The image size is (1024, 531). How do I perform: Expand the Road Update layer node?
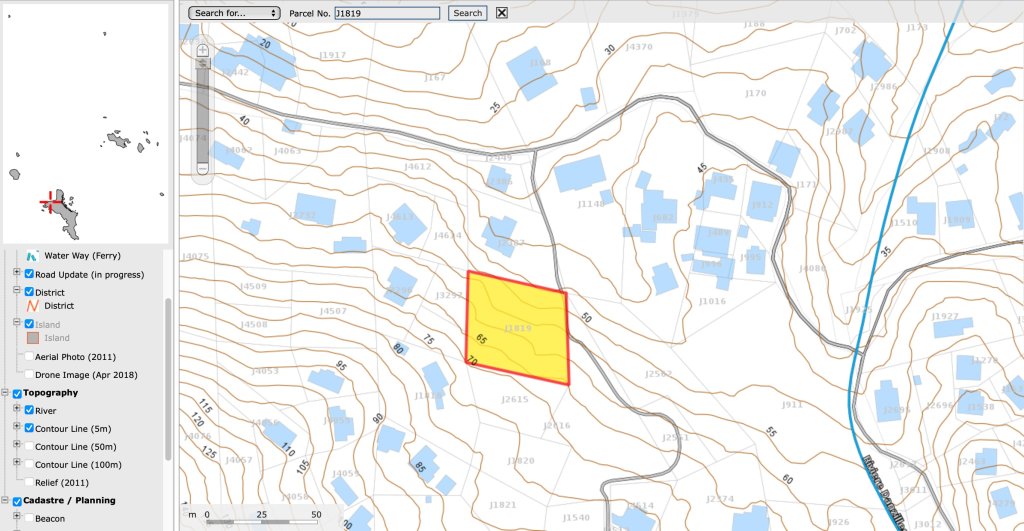point(16,274)
